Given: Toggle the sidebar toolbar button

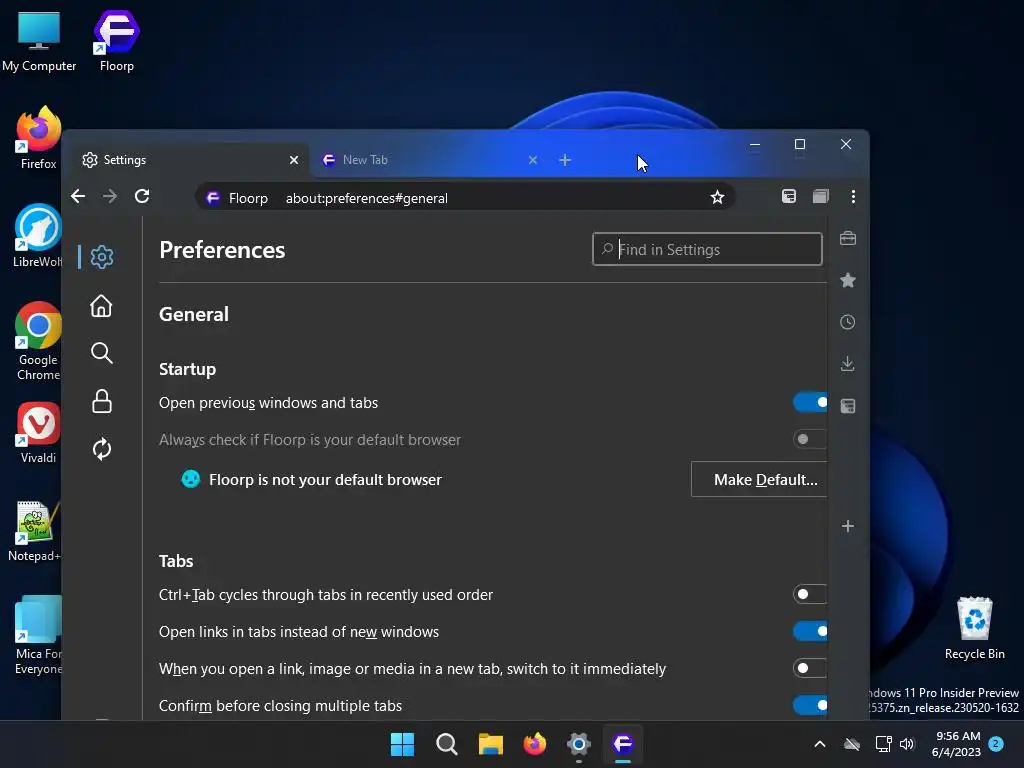Looking at the screenshot, I should coord(789,197).
